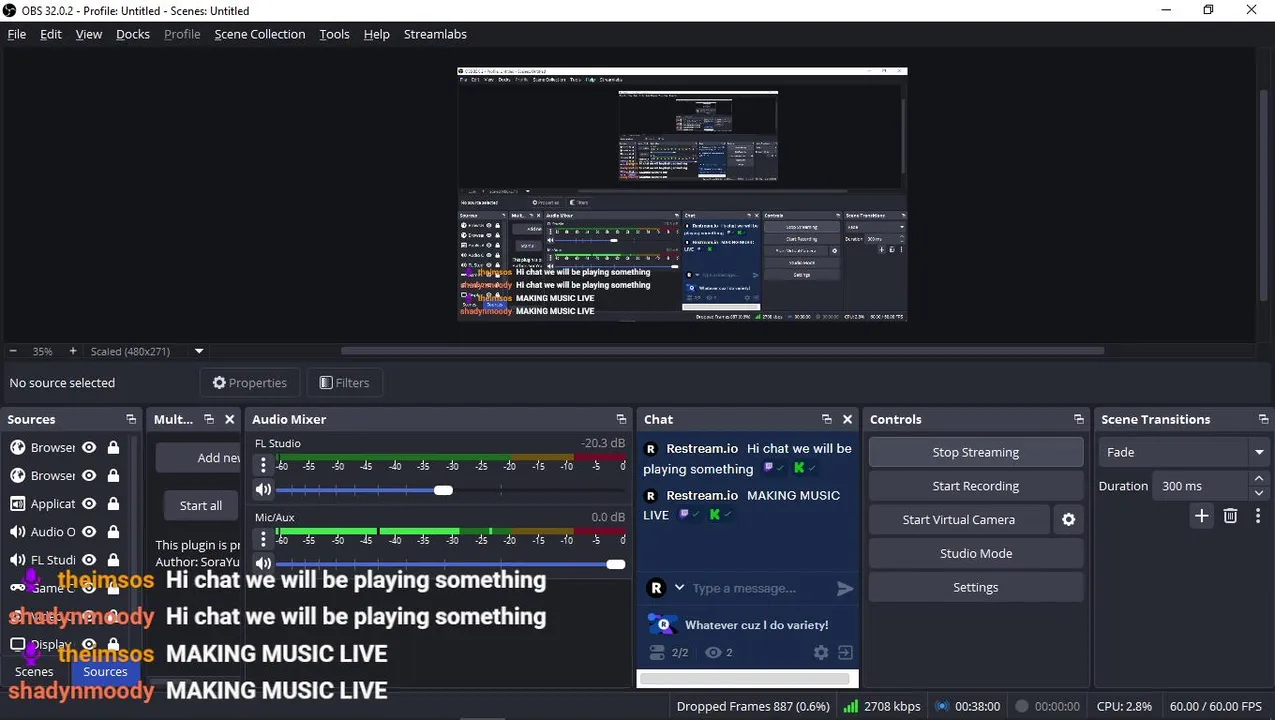The width and height of the screenshot is (1275, 720).
Task: Switch to the Scenes tab
Action: click(x=34, y=672)
